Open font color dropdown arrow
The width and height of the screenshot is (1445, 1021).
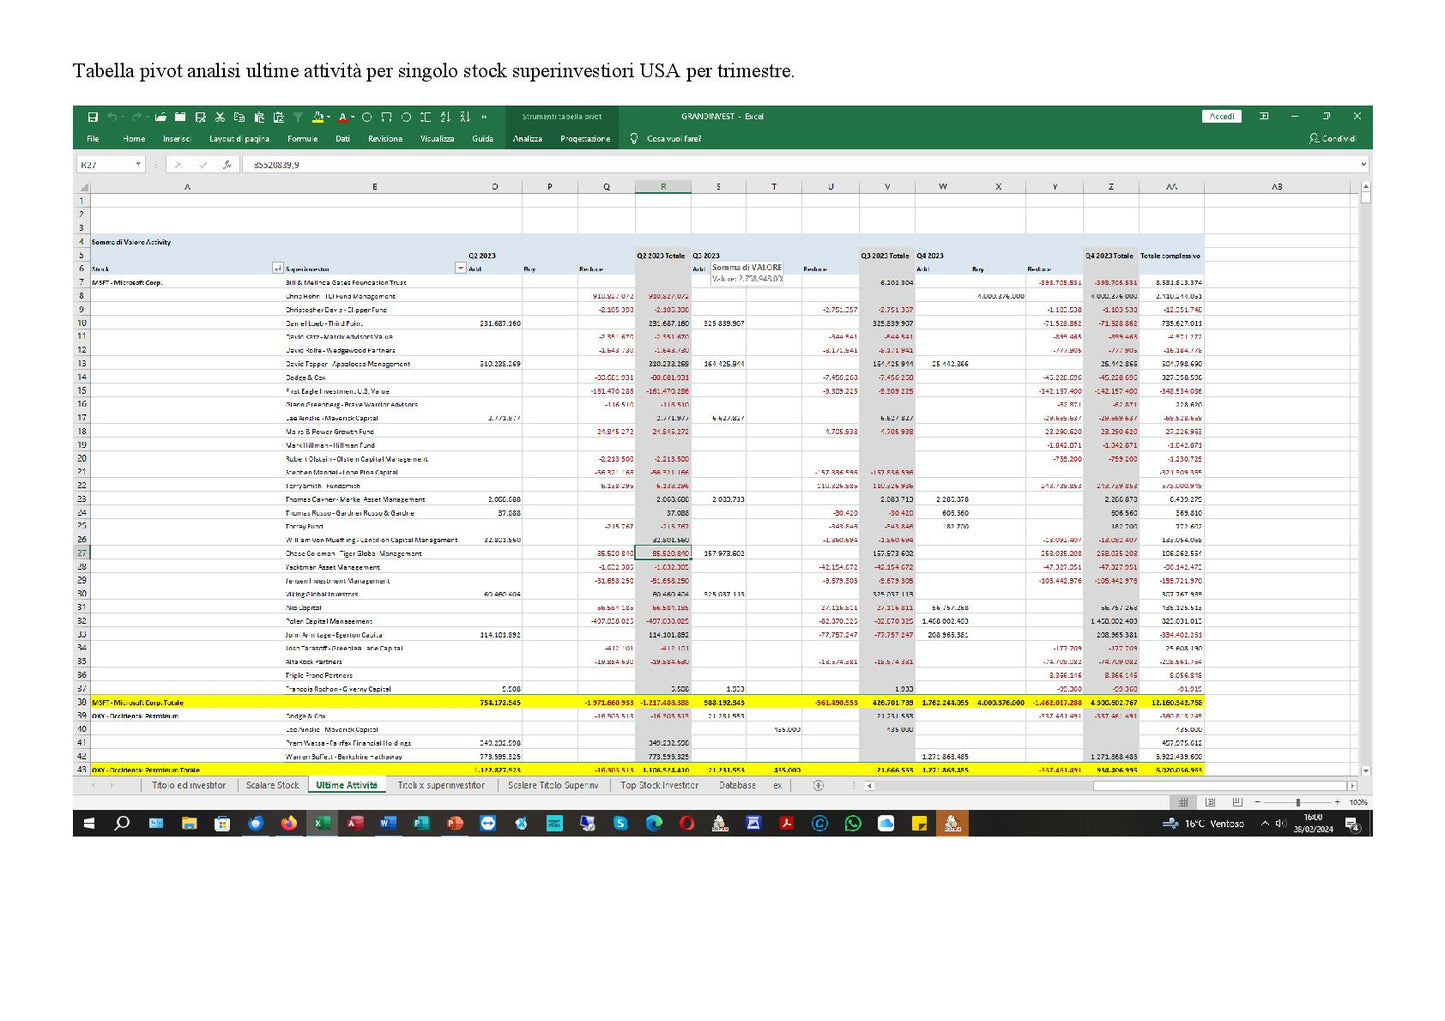click(353, 117)
